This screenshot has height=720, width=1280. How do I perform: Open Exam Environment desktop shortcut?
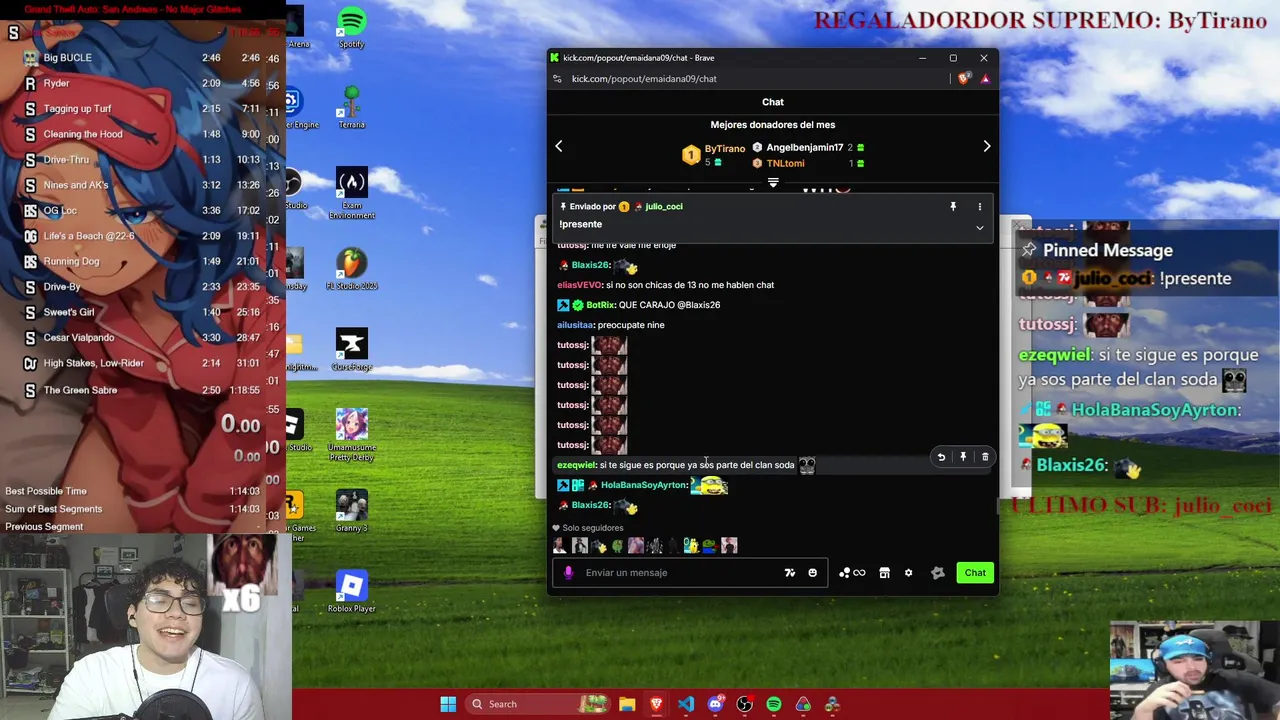(351, 193)
